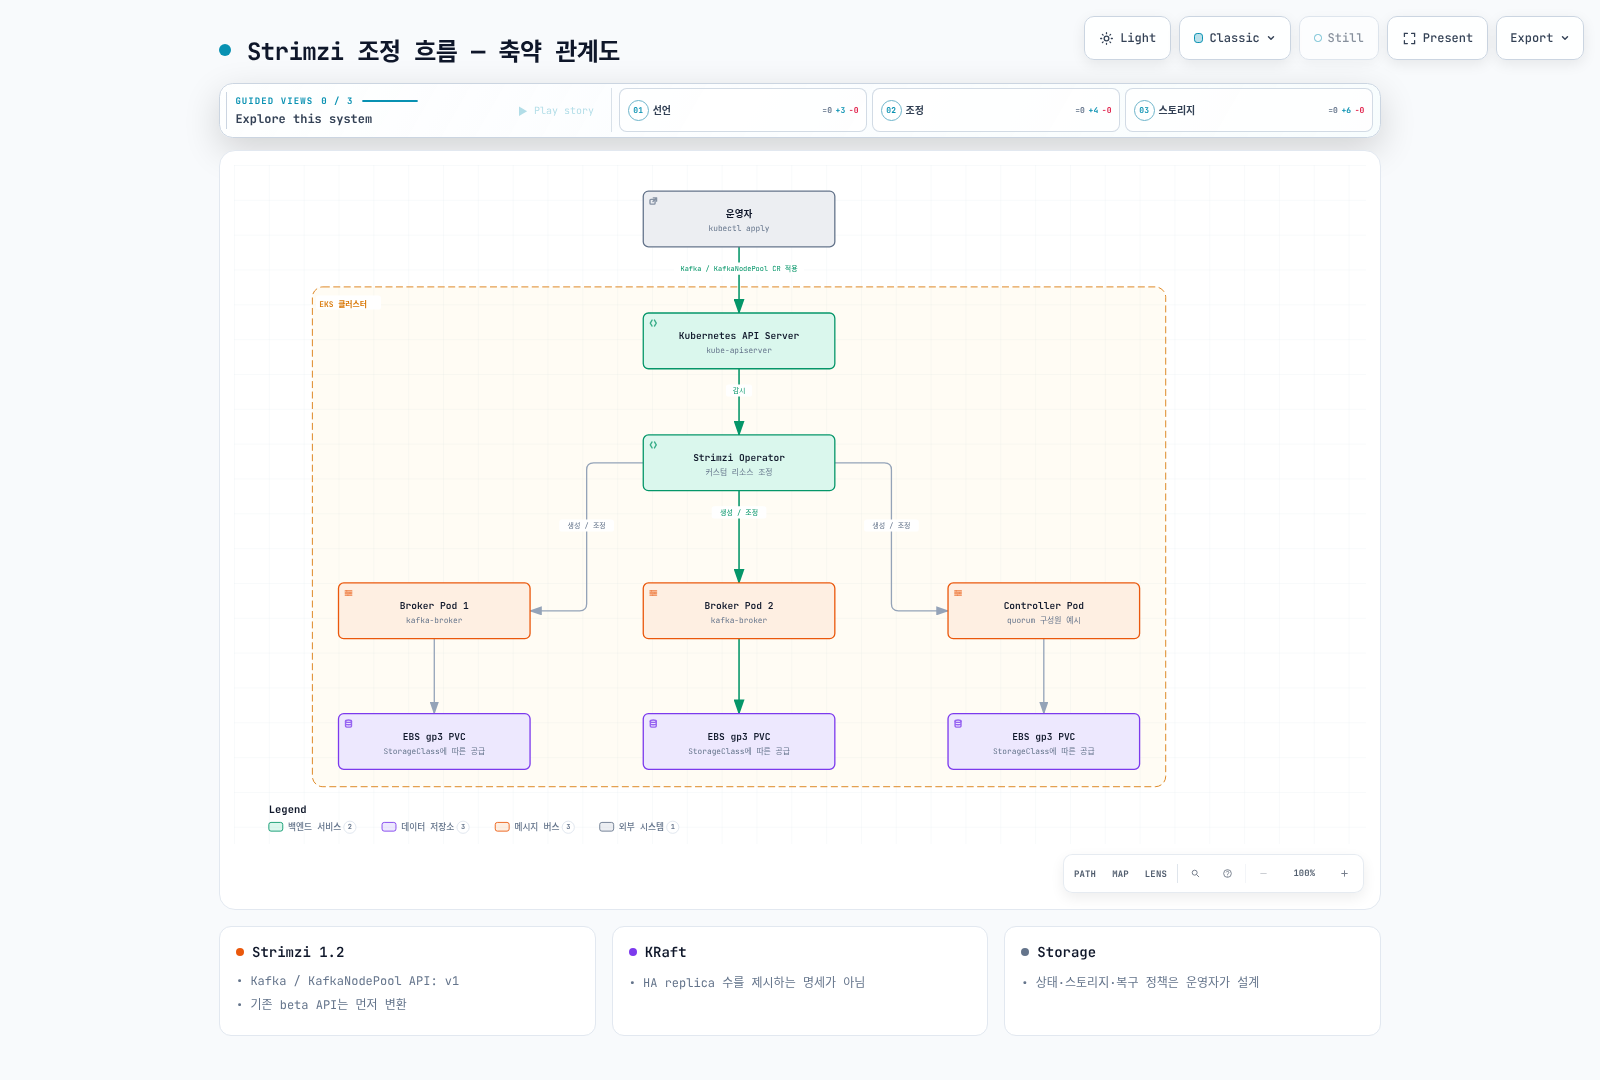
Task: Select the Broker Pod 2 node
Action: [x=739, y=611]
